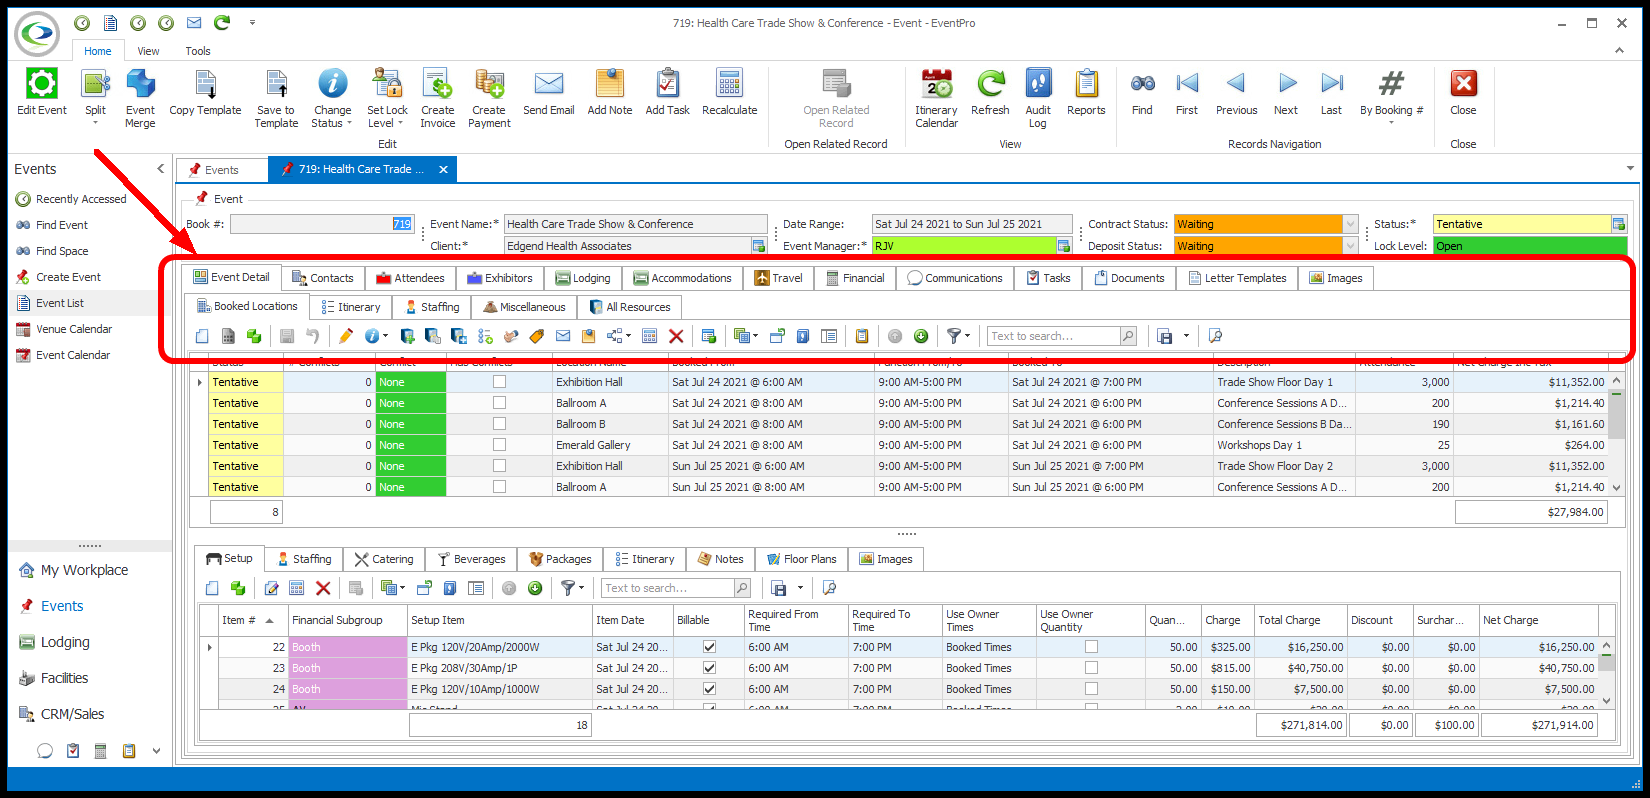Open the Client lookup dropdown button
This screenshot has width=1650, height=798.
759,246
